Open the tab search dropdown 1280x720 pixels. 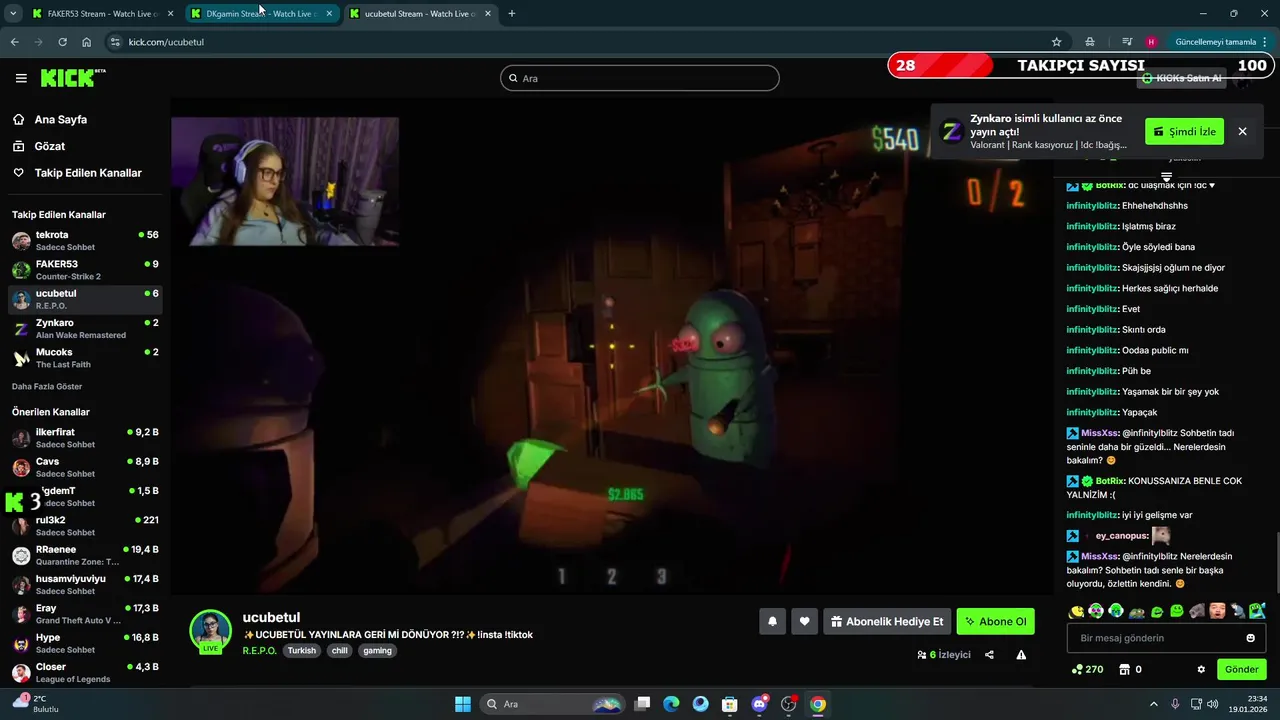13,14
